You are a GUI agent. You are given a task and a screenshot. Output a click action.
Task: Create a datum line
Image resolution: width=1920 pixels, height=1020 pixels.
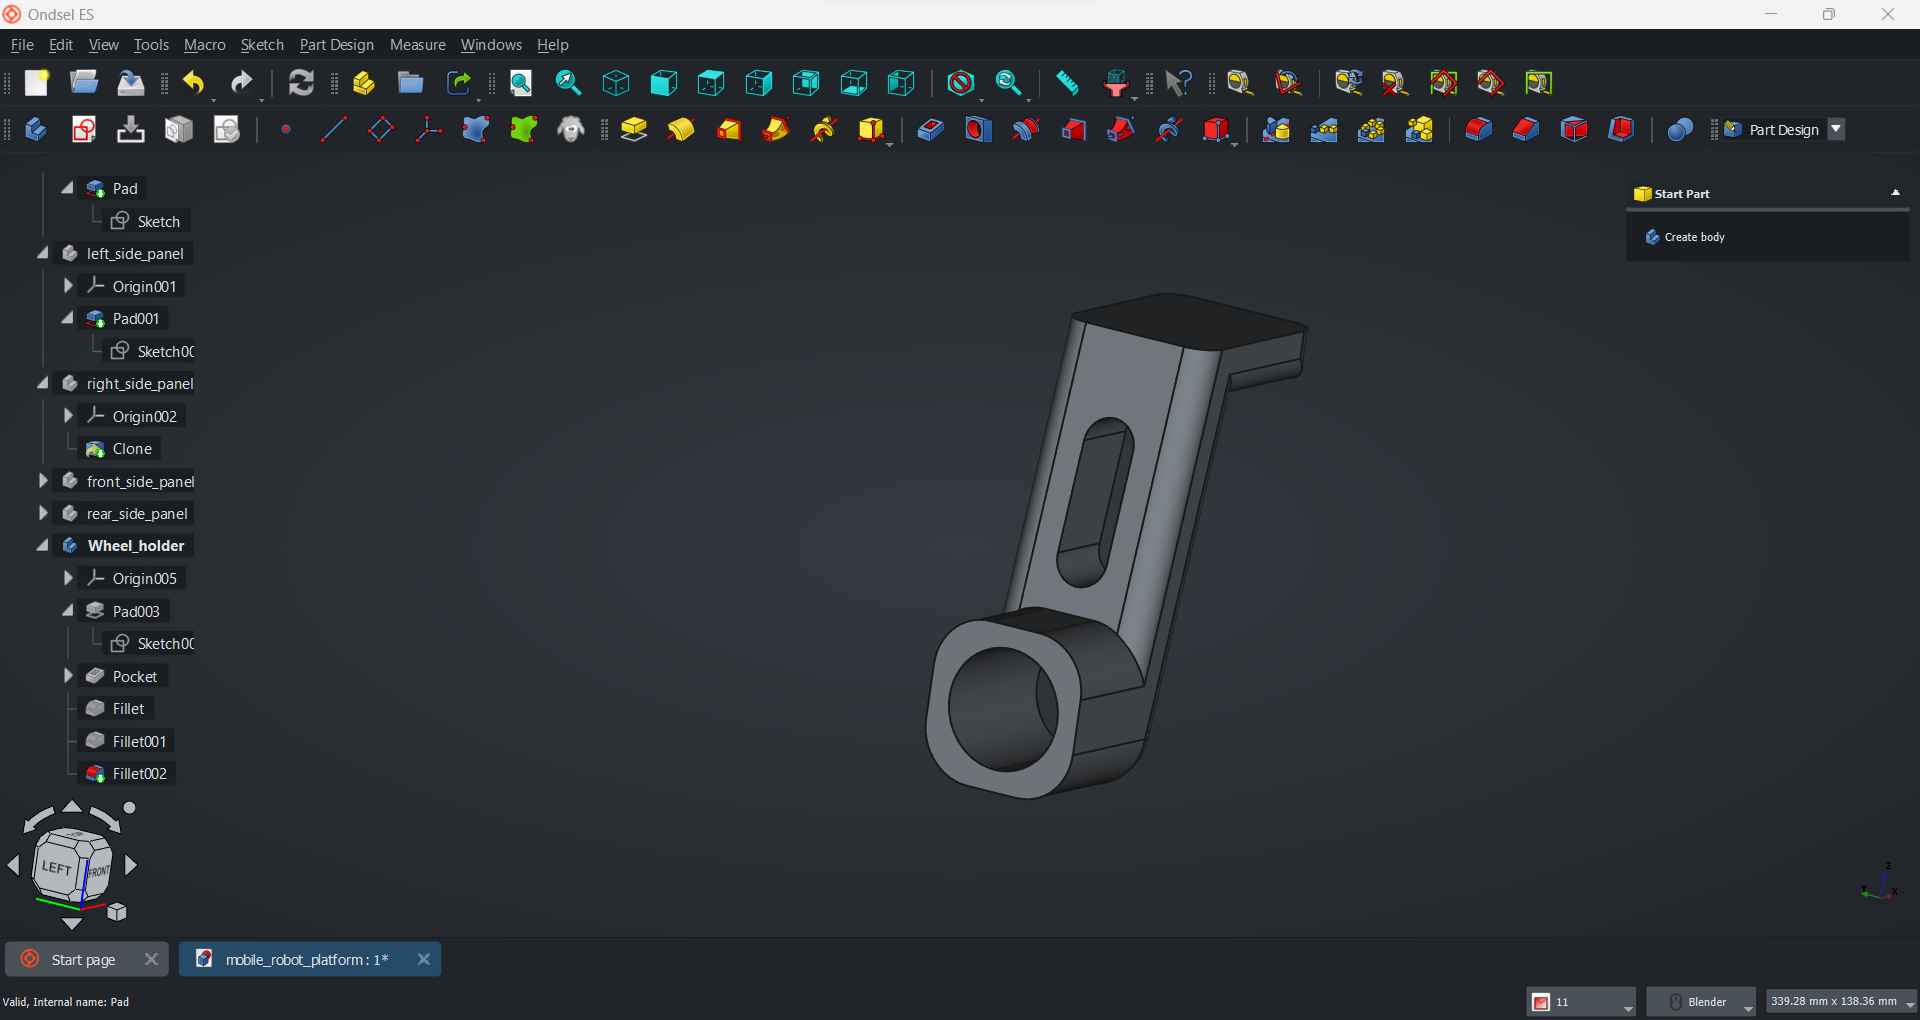pos(333,130)
